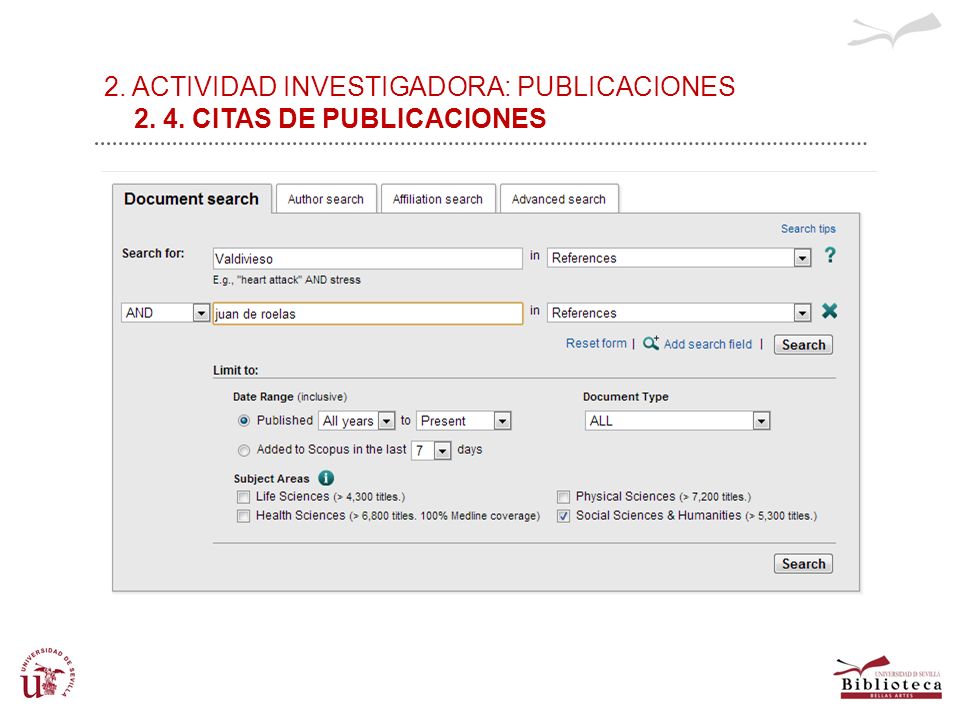The image size is (960, 720).
Task: Check the Physical Sciences checkbox
Action: coord(563,497)
